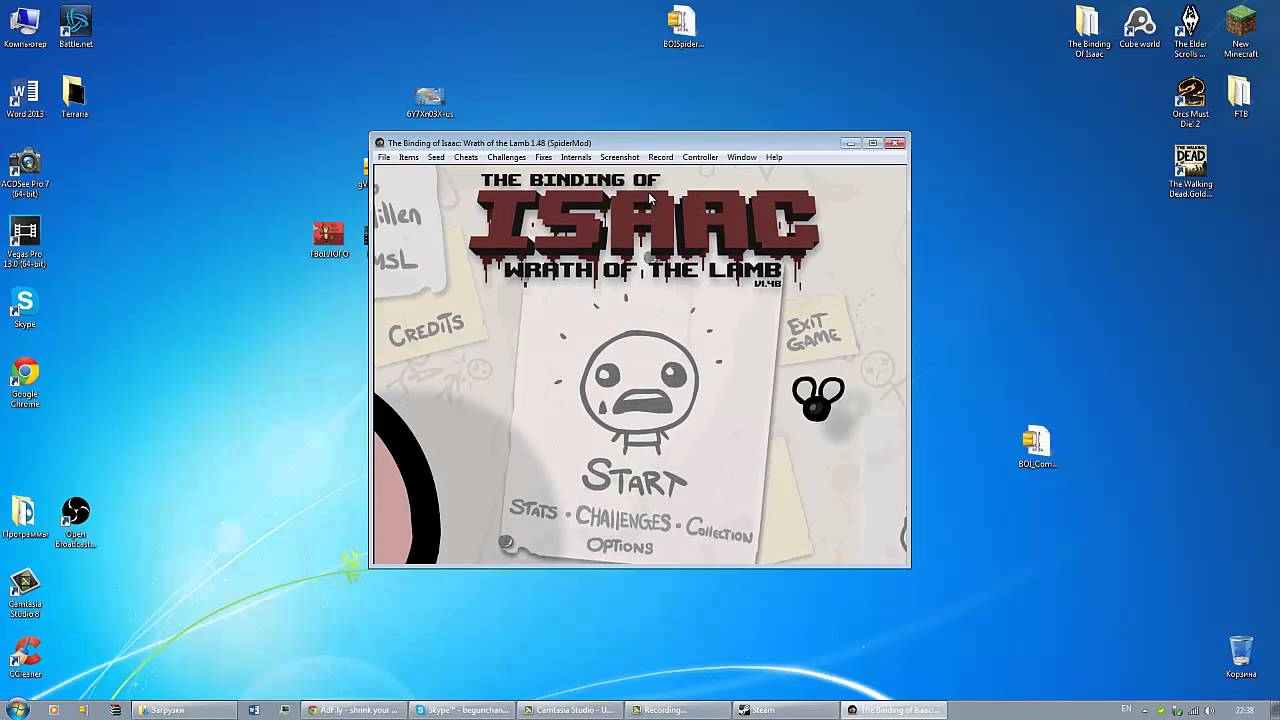Click START on the game title screen
This screenshot has width=1280, height=720.
(635, 478)
